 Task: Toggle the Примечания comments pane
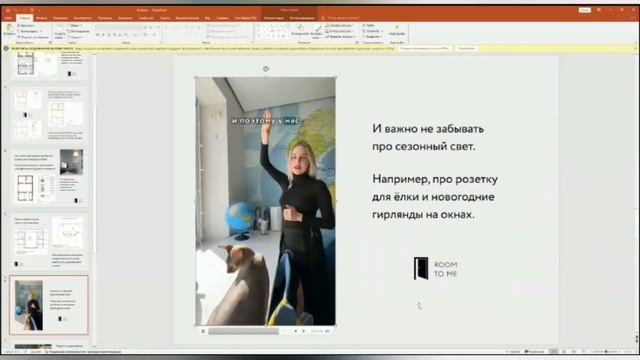(x=535, y=351)
